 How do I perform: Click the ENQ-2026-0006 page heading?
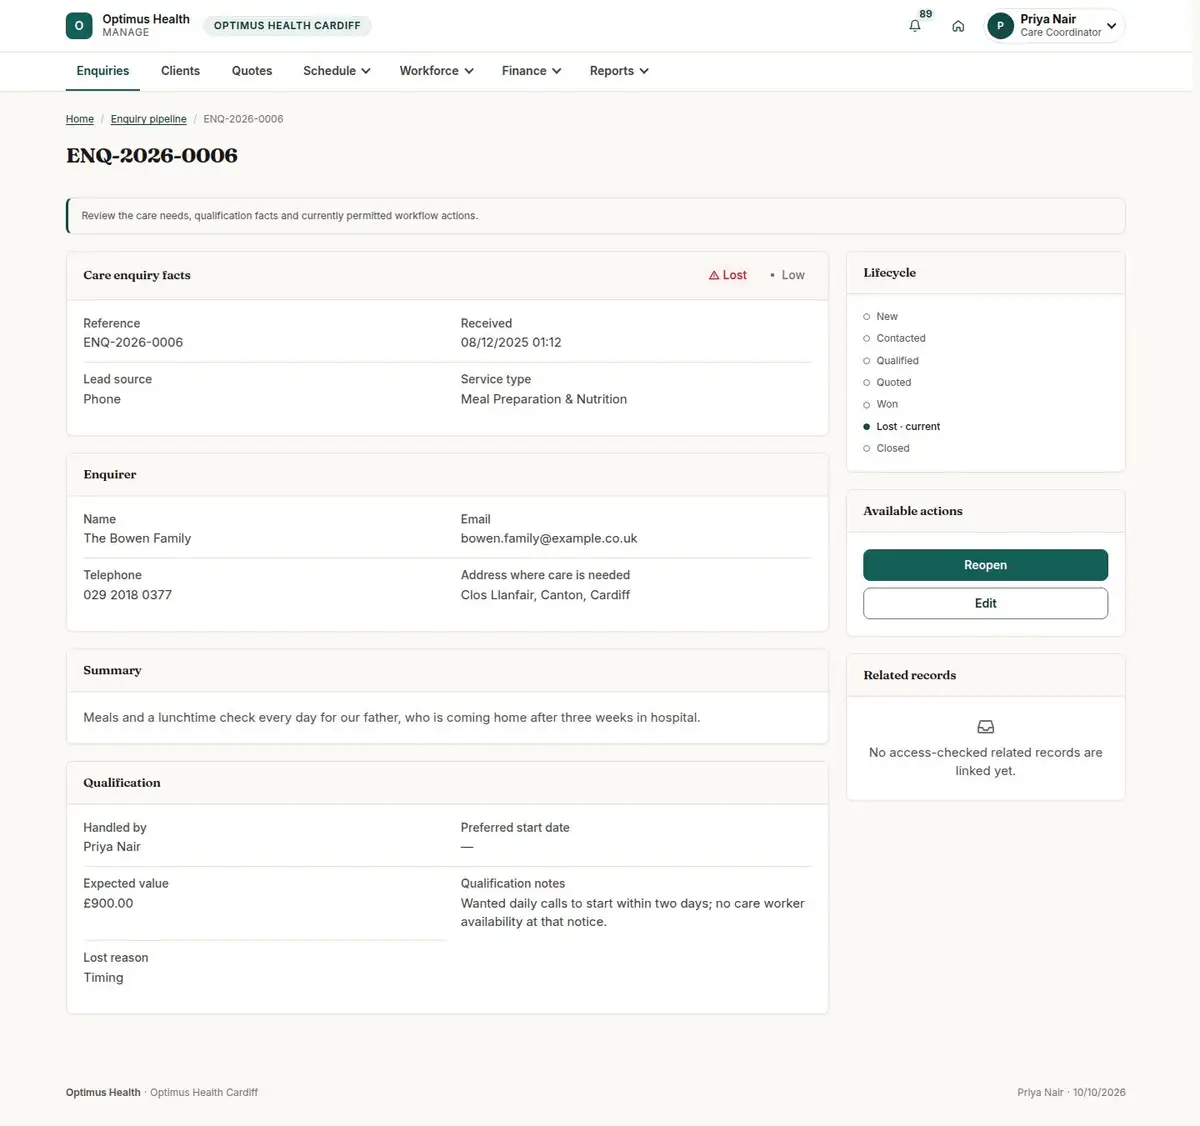(152, 156)
